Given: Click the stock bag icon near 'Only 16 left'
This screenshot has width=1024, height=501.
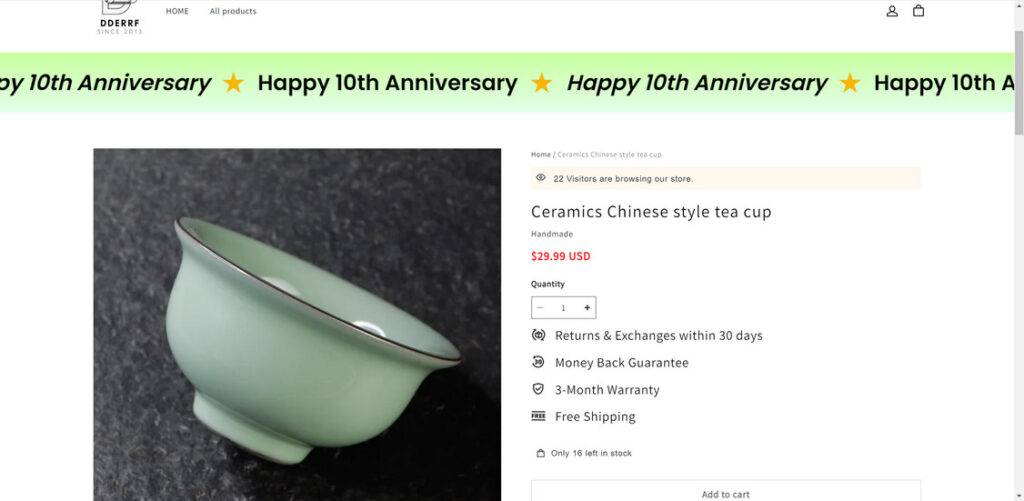Looking at the screenshot, I should 540,453.
